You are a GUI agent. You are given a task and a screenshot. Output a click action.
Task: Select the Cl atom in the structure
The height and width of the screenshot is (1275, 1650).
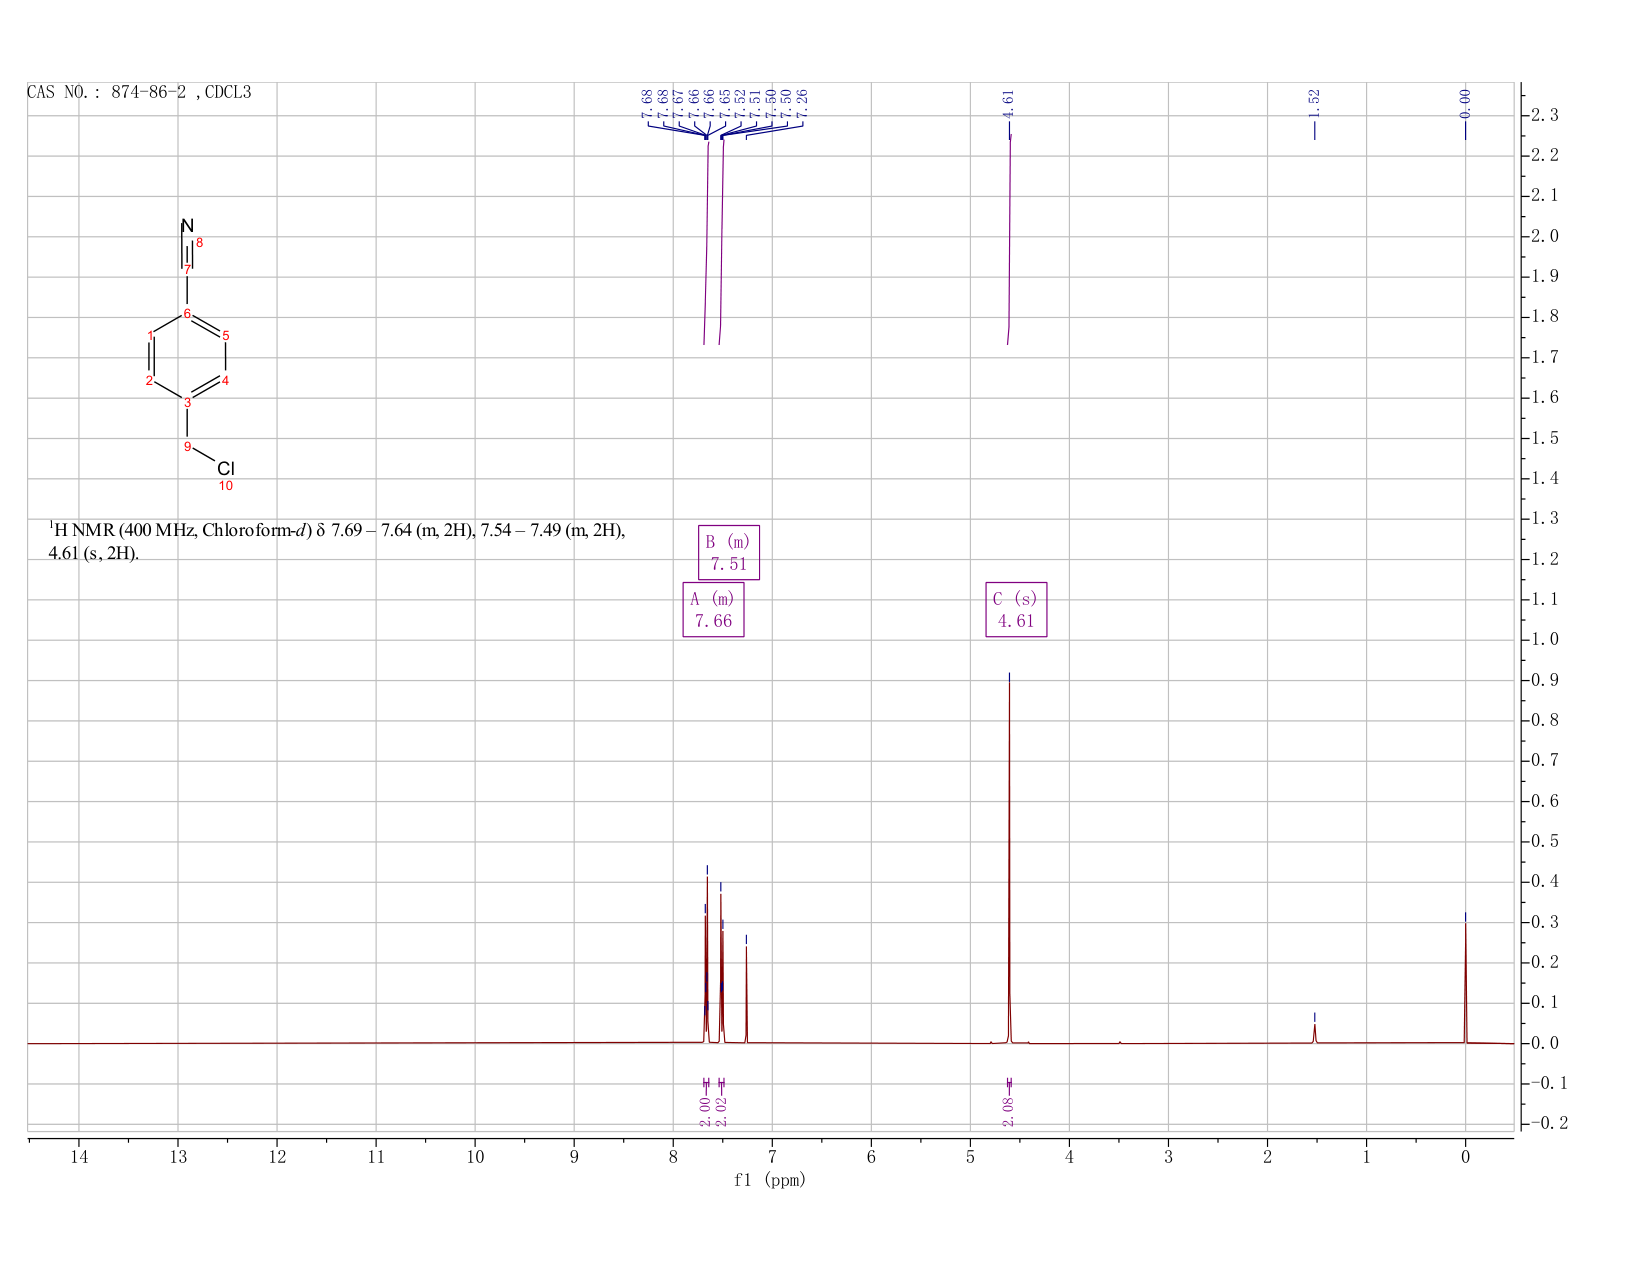[x=226, y=468]
